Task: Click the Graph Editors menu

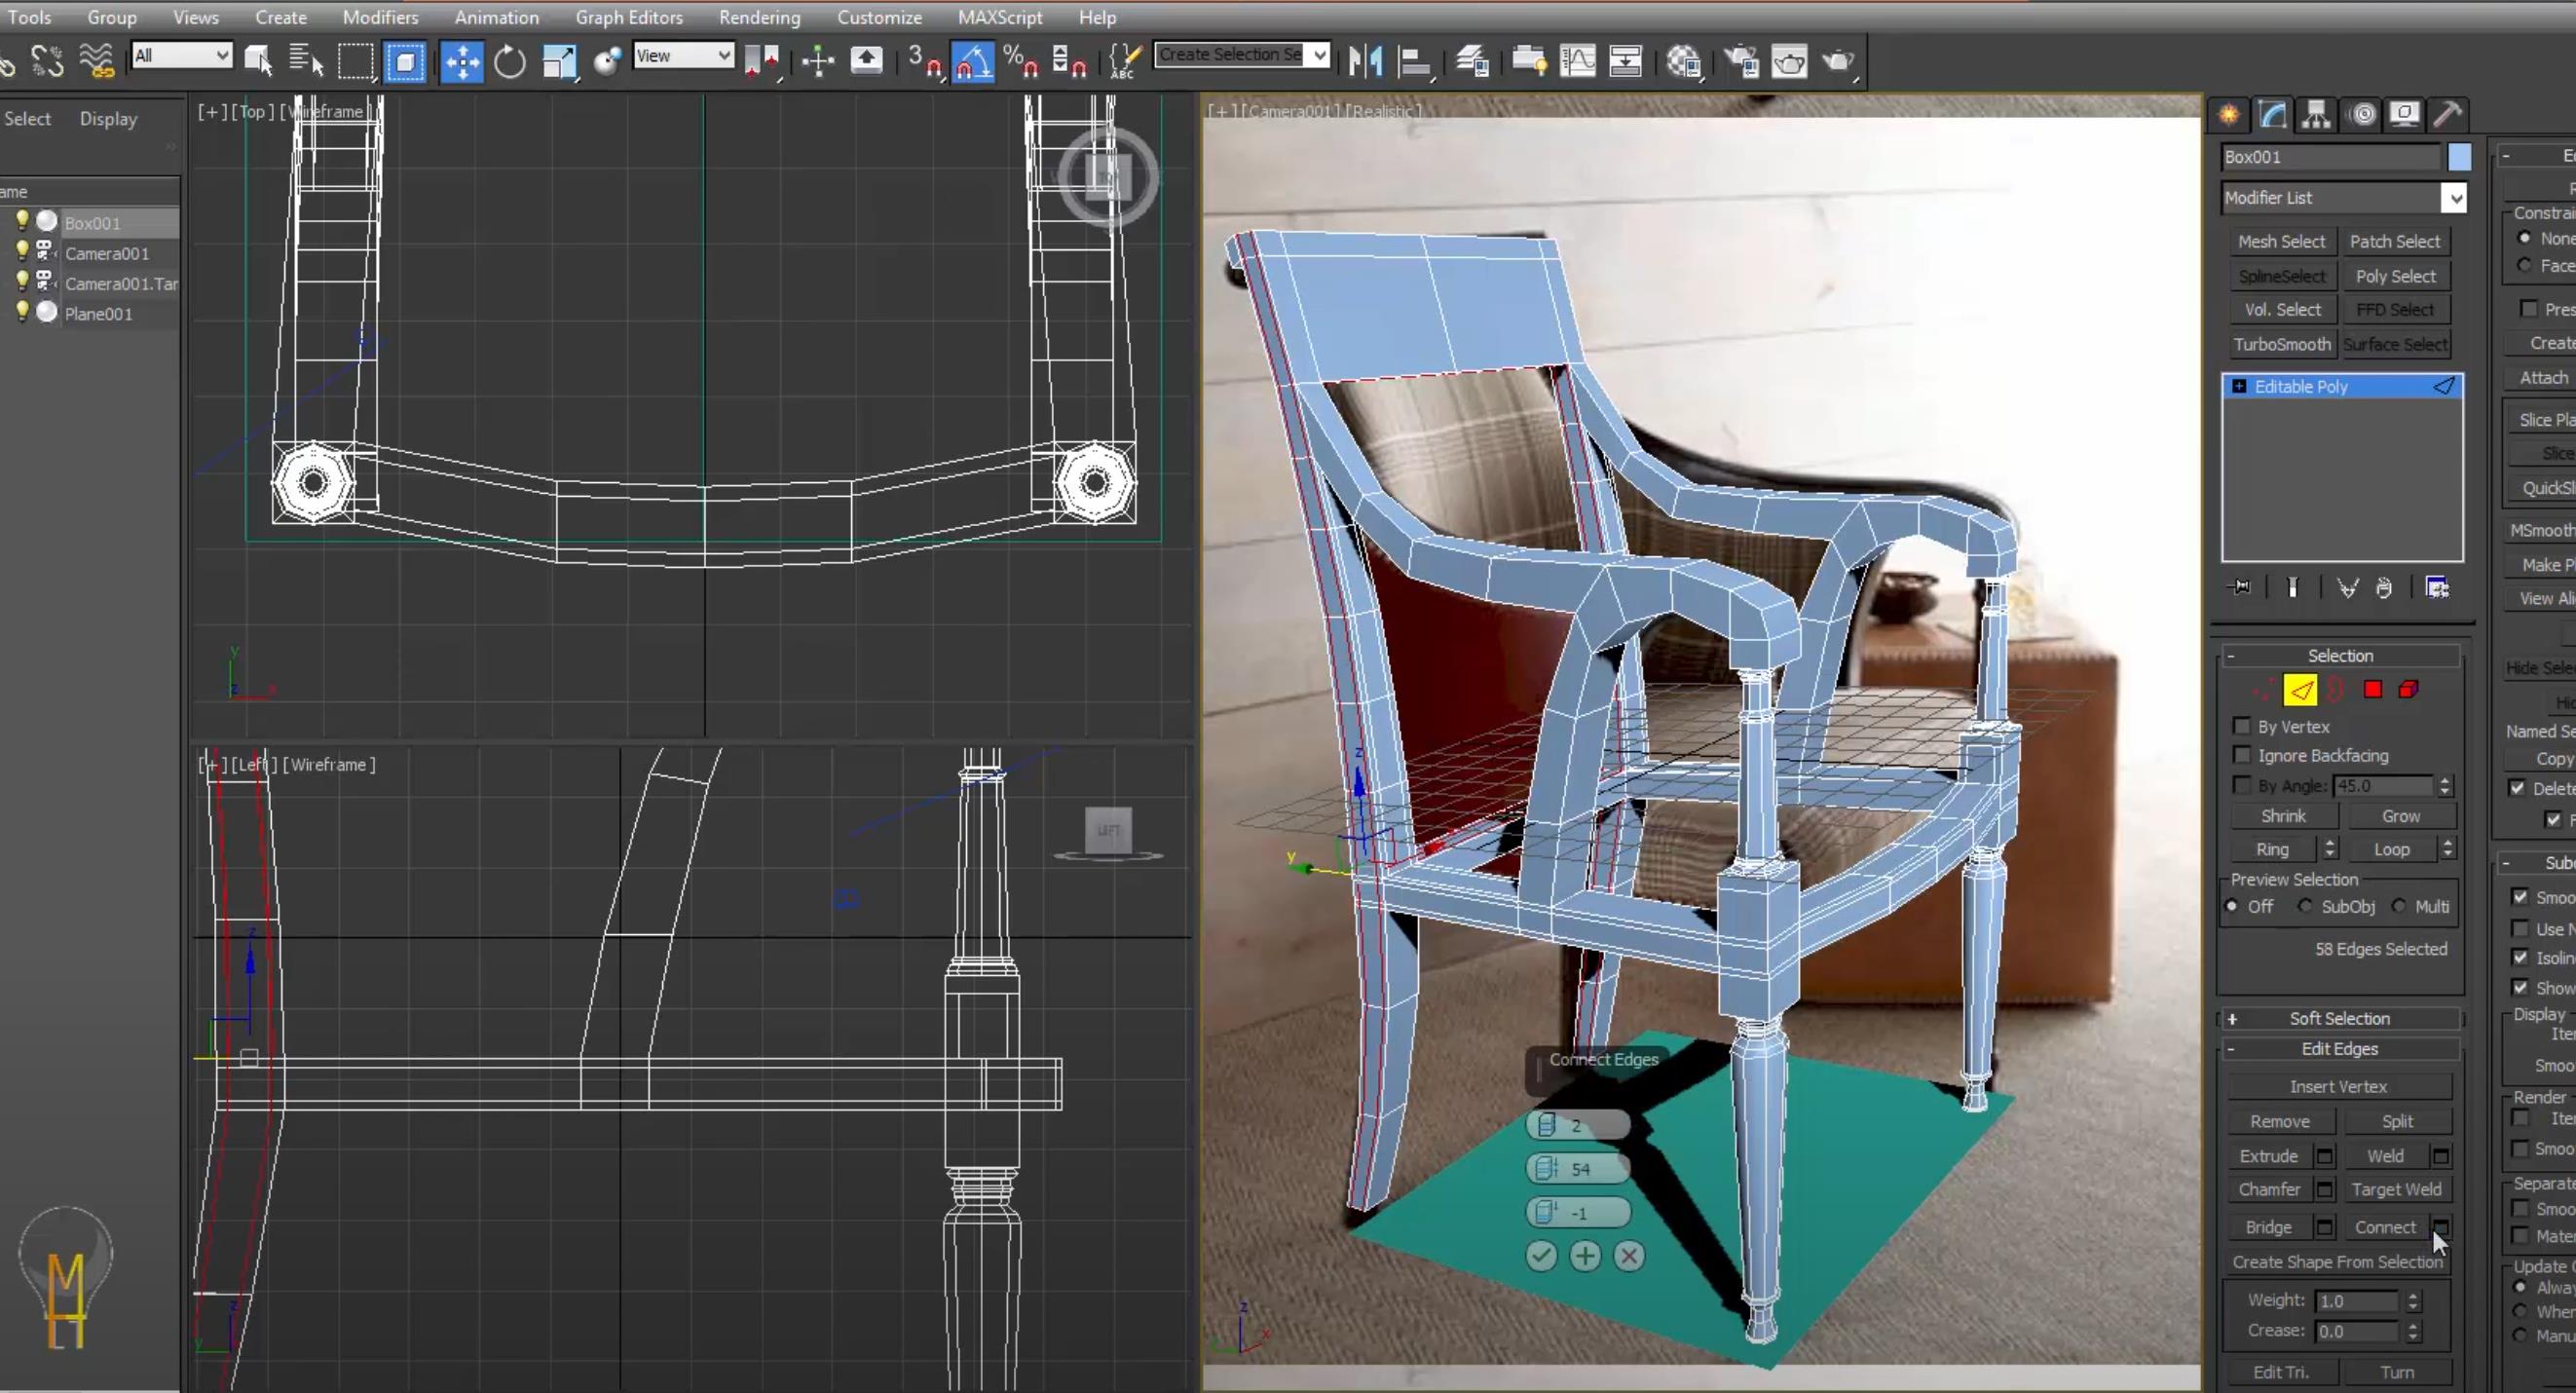Action: point(629,16)
